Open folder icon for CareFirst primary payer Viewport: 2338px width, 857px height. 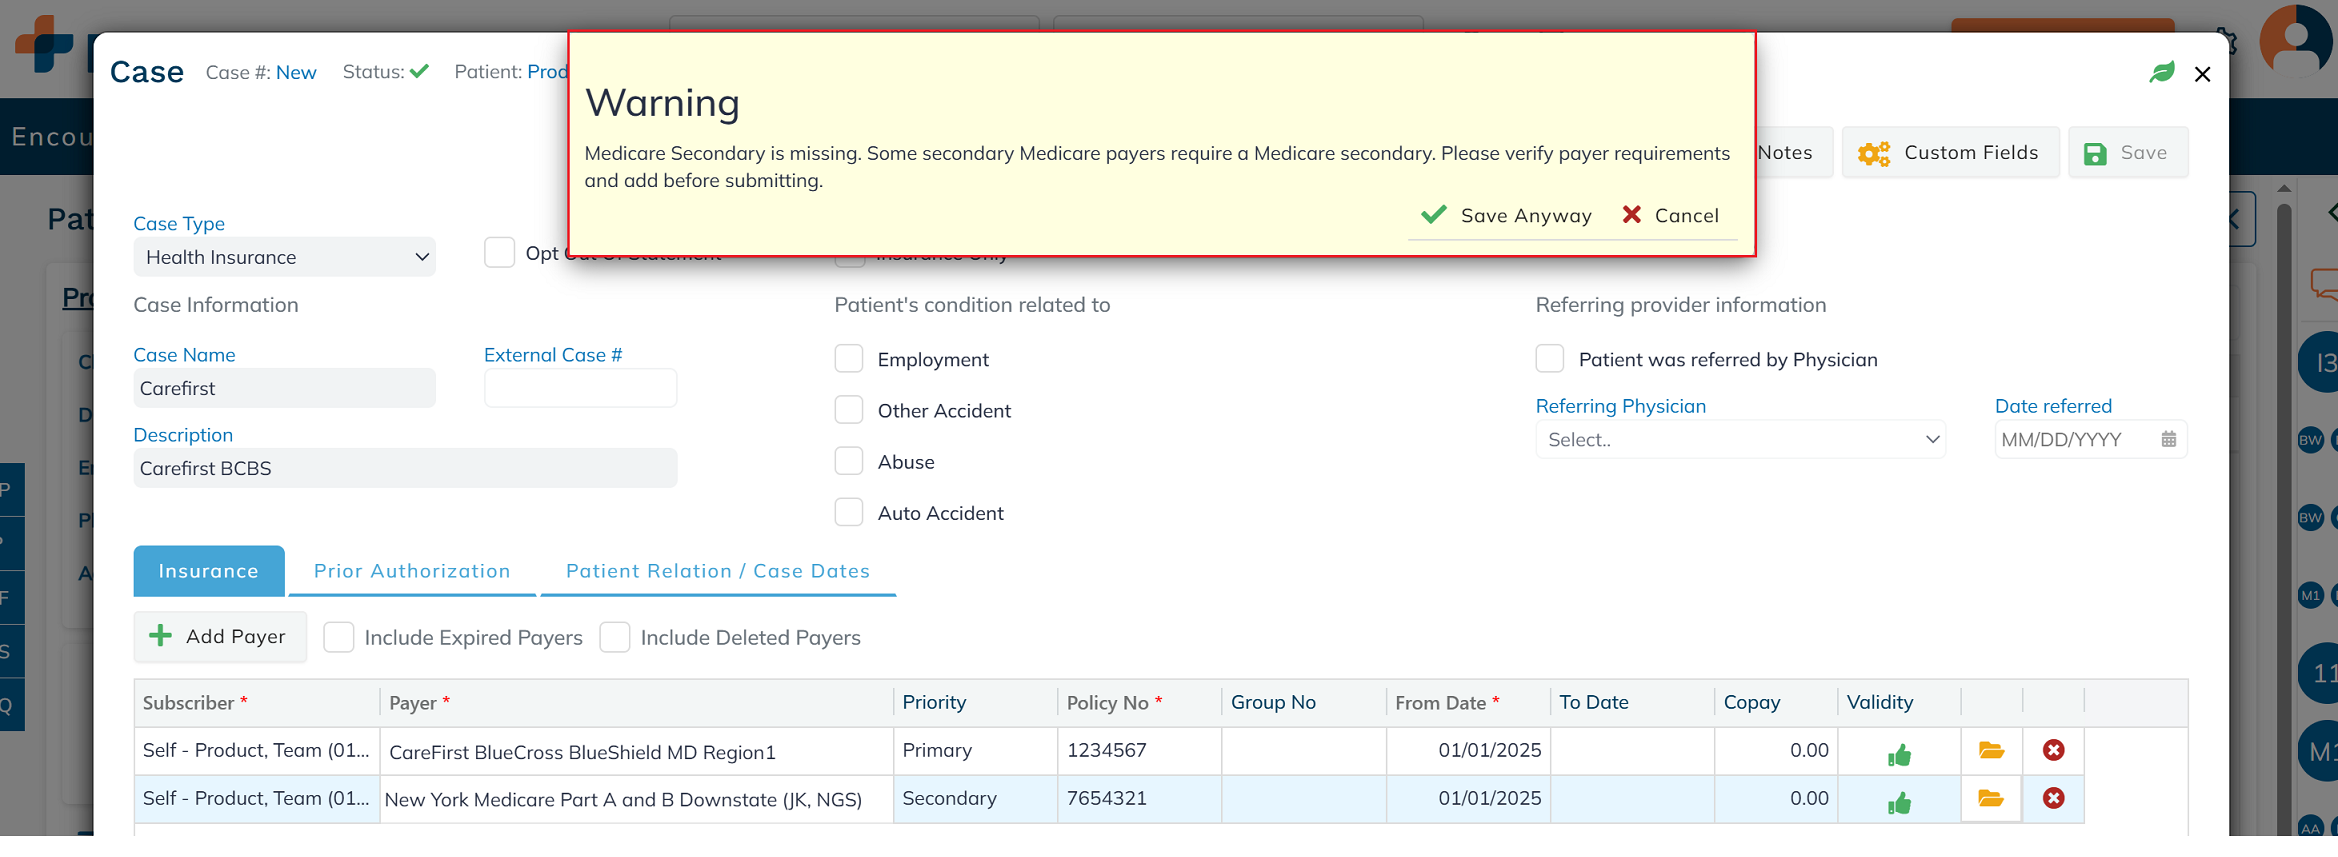coord(1990,751)
